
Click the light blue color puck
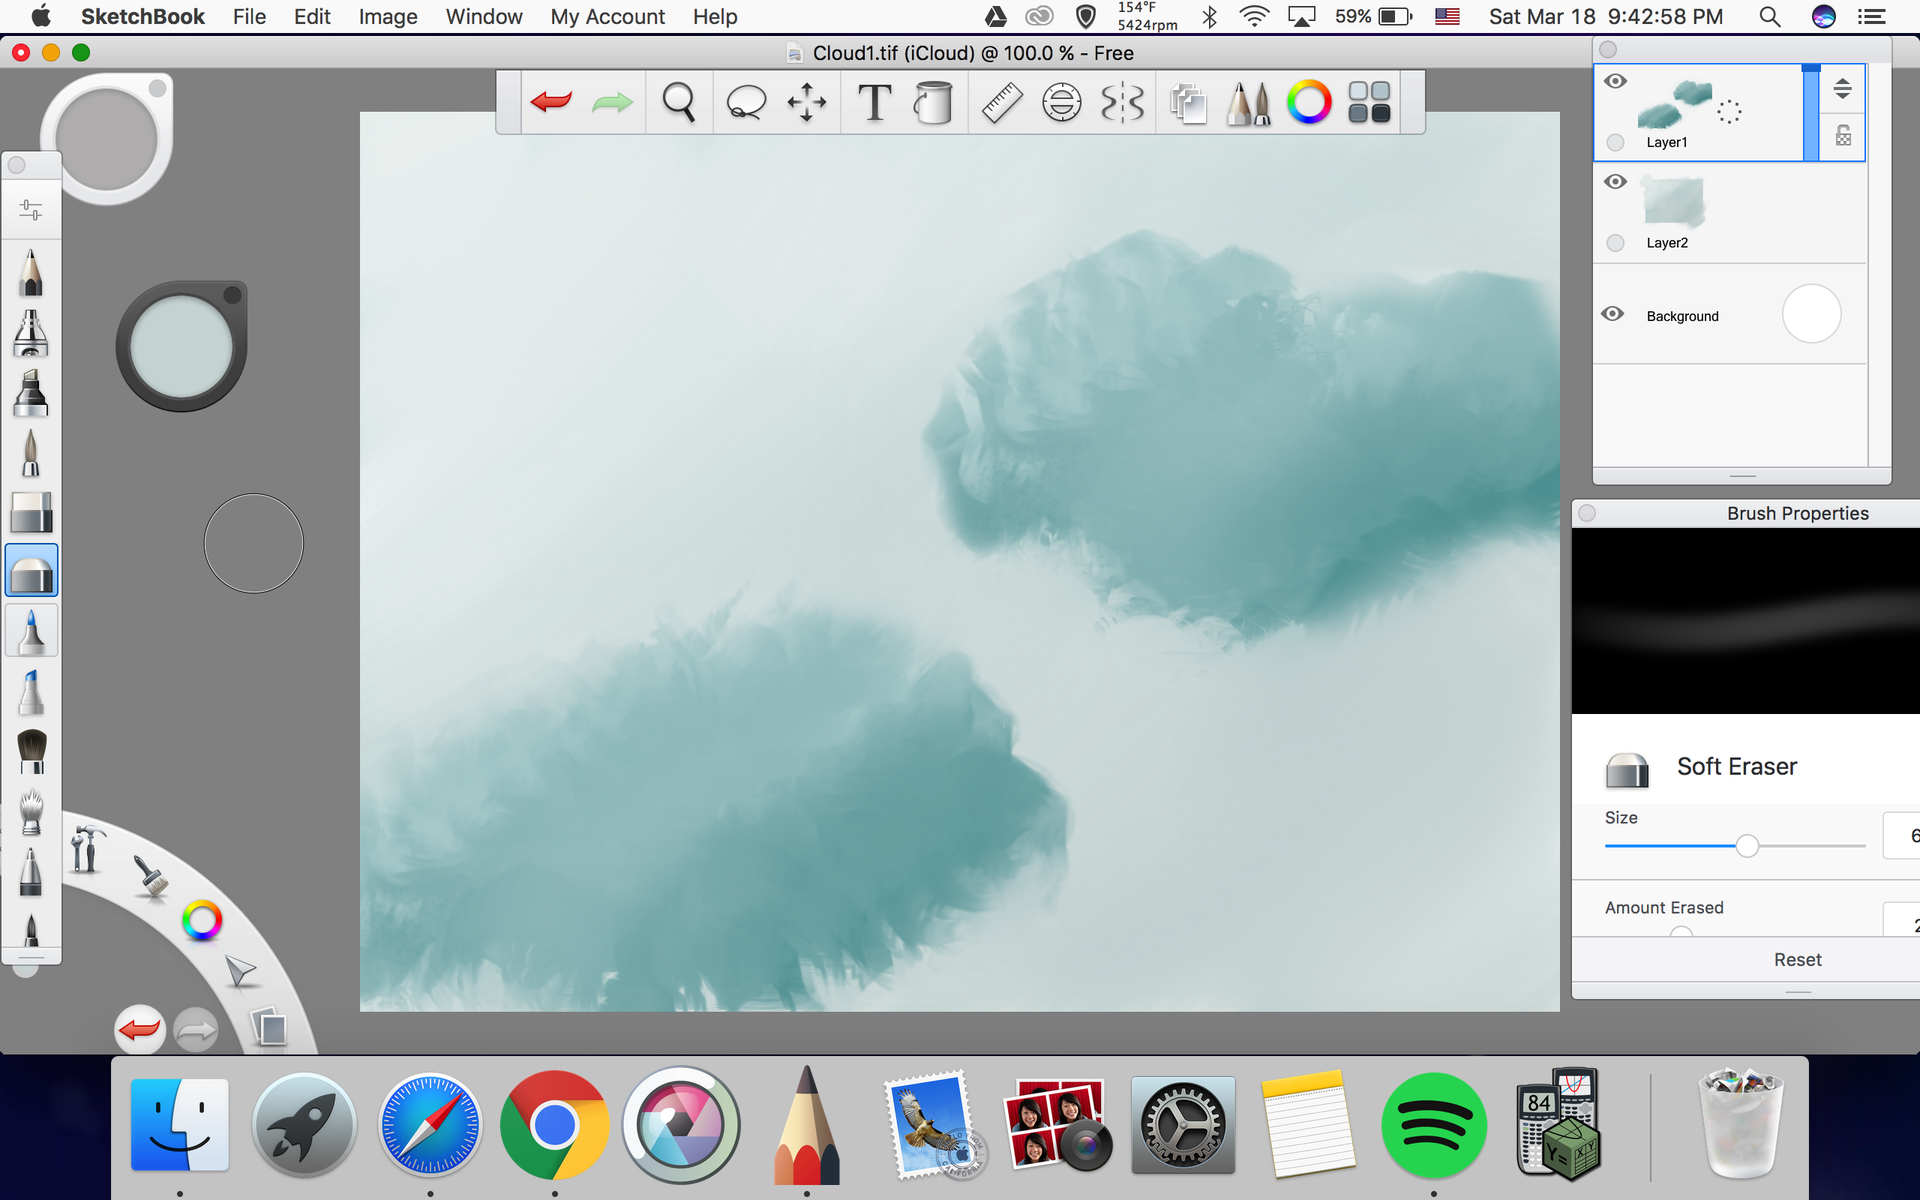point(181,347)
